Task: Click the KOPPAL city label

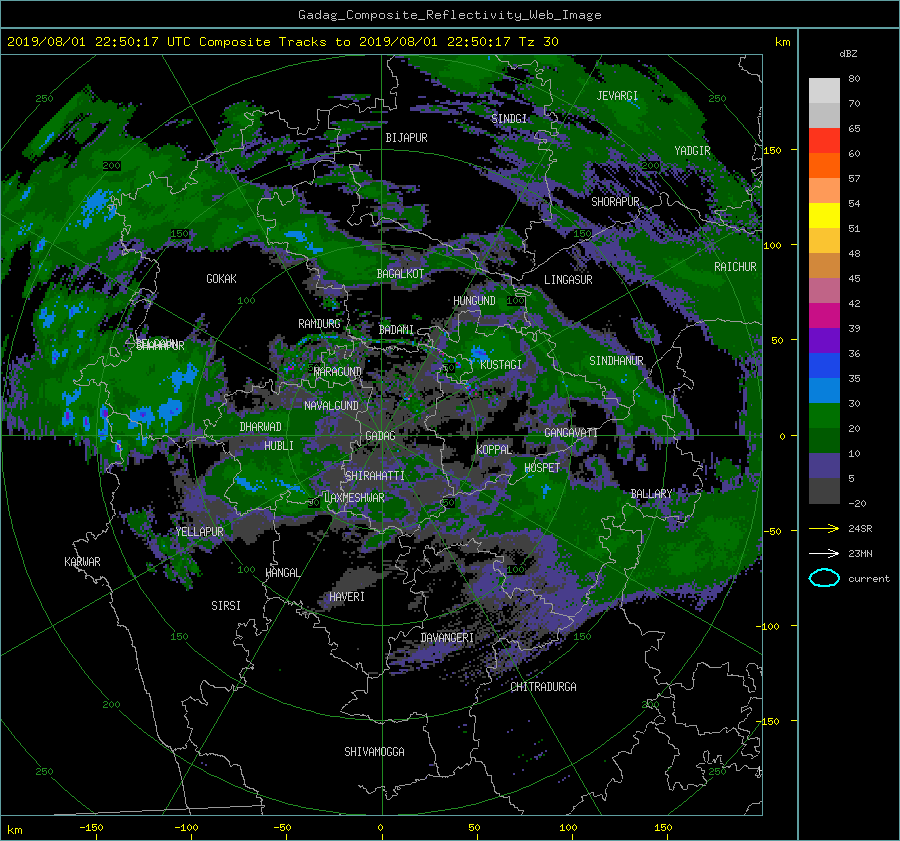Action: (494, 449)
